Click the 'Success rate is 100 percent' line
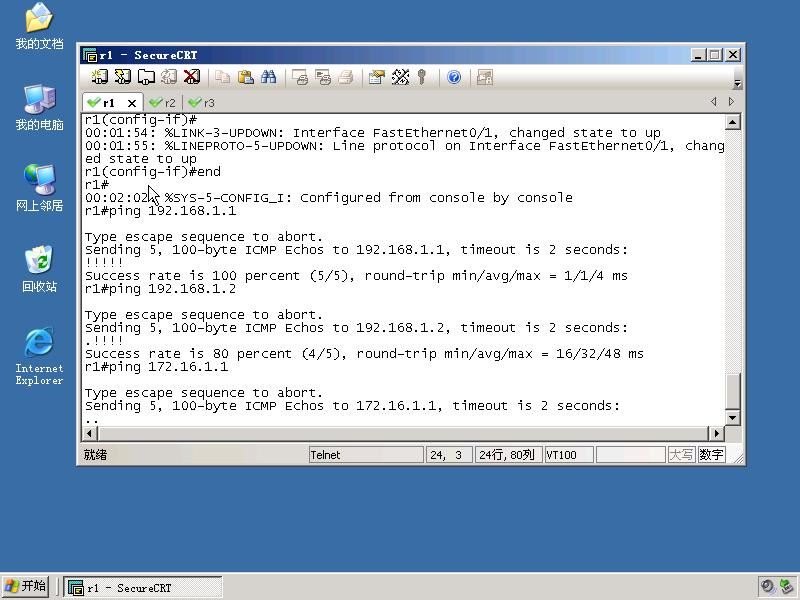 pos(356,276)
